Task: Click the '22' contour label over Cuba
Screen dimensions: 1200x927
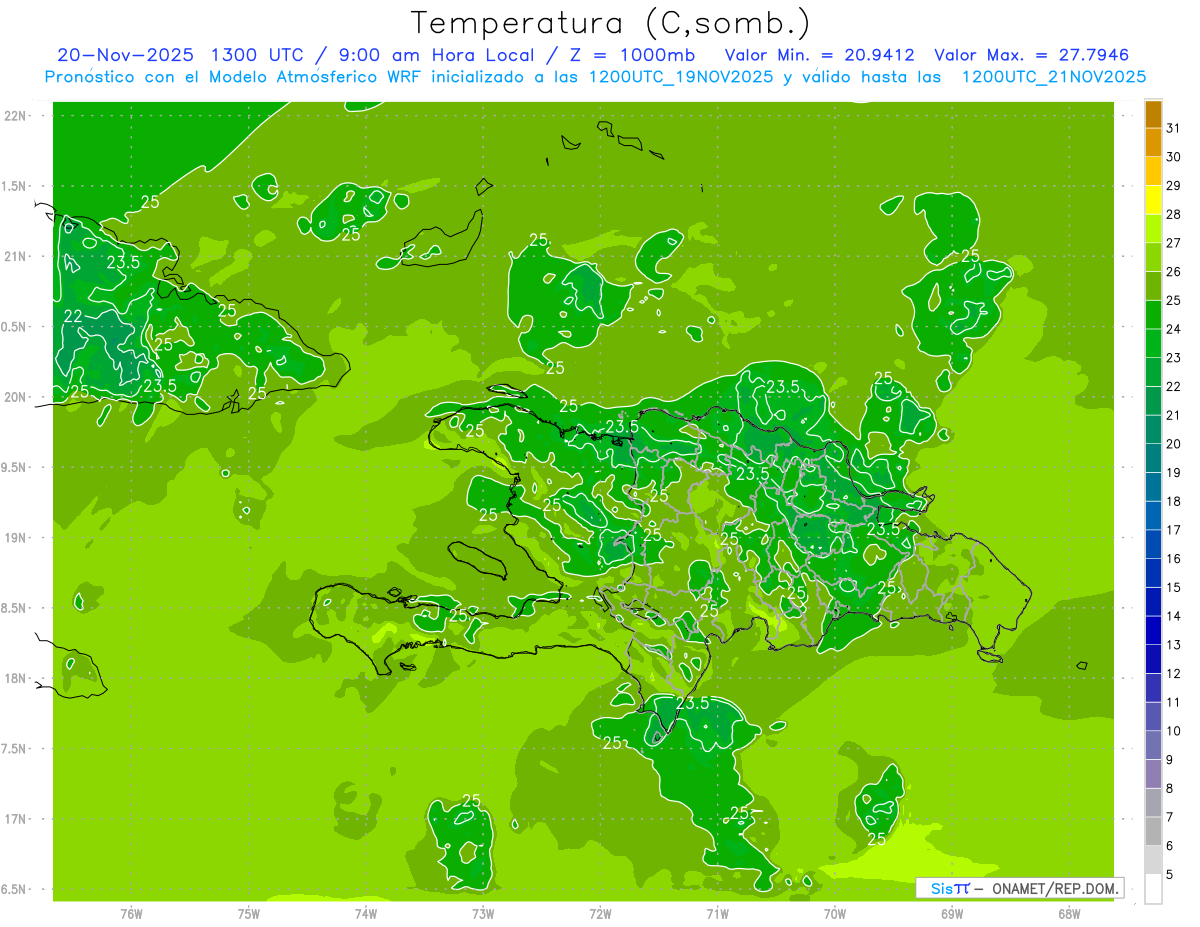Action: click(x=73, y=316)
